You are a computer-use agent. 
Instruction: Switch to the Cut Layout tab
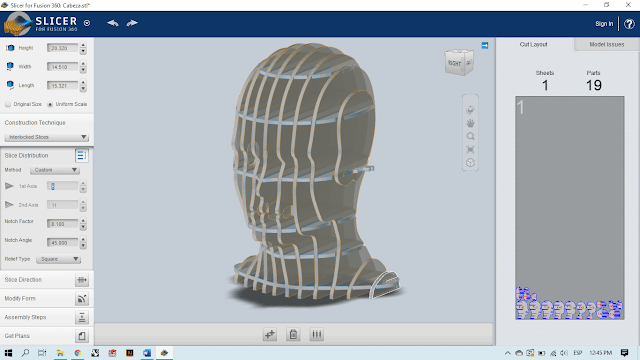(533, 44)
